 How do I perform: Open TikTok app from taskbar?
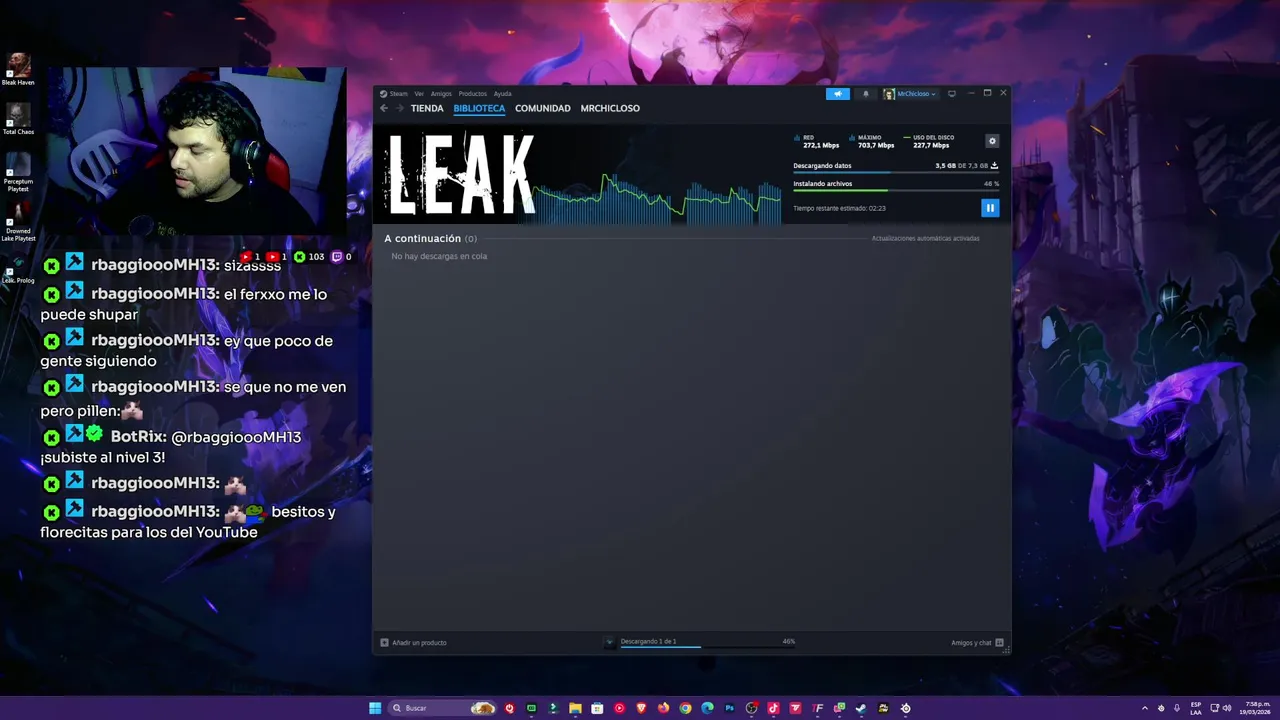(x=773, y=708)
